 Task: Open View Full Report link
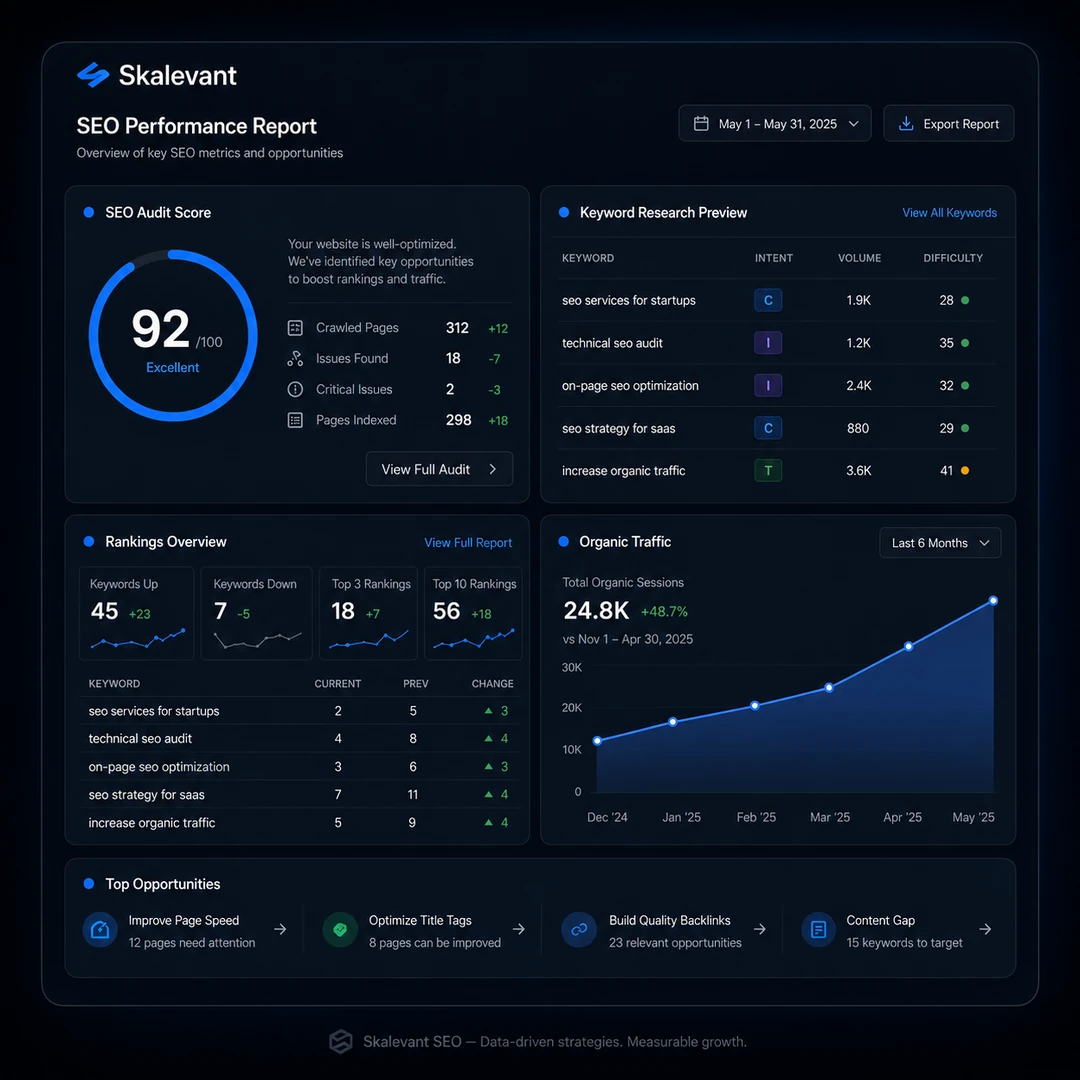click(468, 543)
